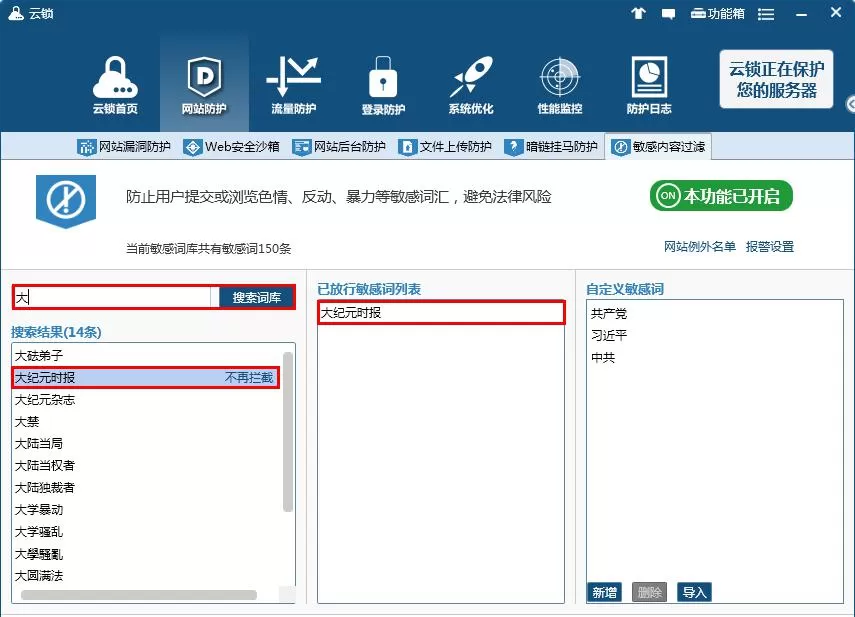Click the sensitive-word search input field
The height and width of the screenshot is (617, 855).
click(112, 297)
